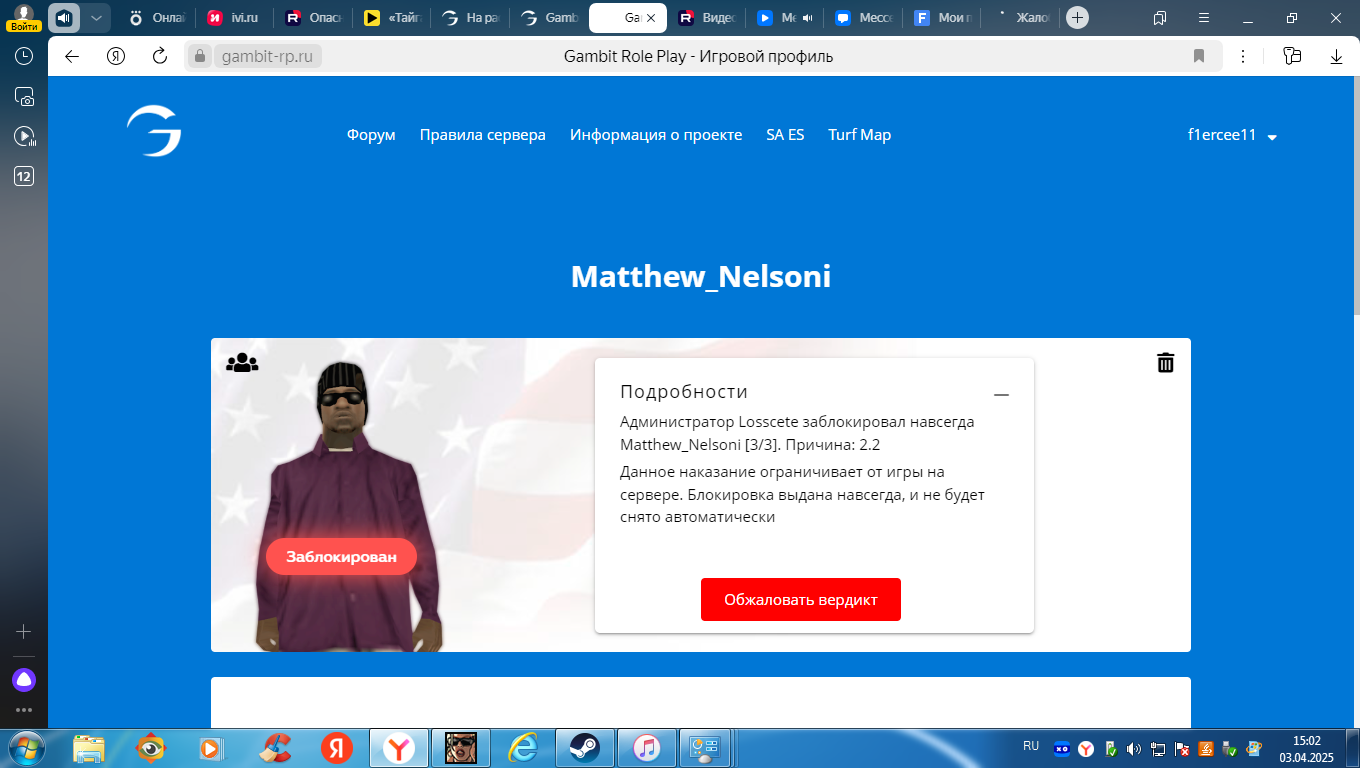Screen dimensions: 1360x768
Task: Expand the chevron next to the sound button
Action: pos(96,18)
